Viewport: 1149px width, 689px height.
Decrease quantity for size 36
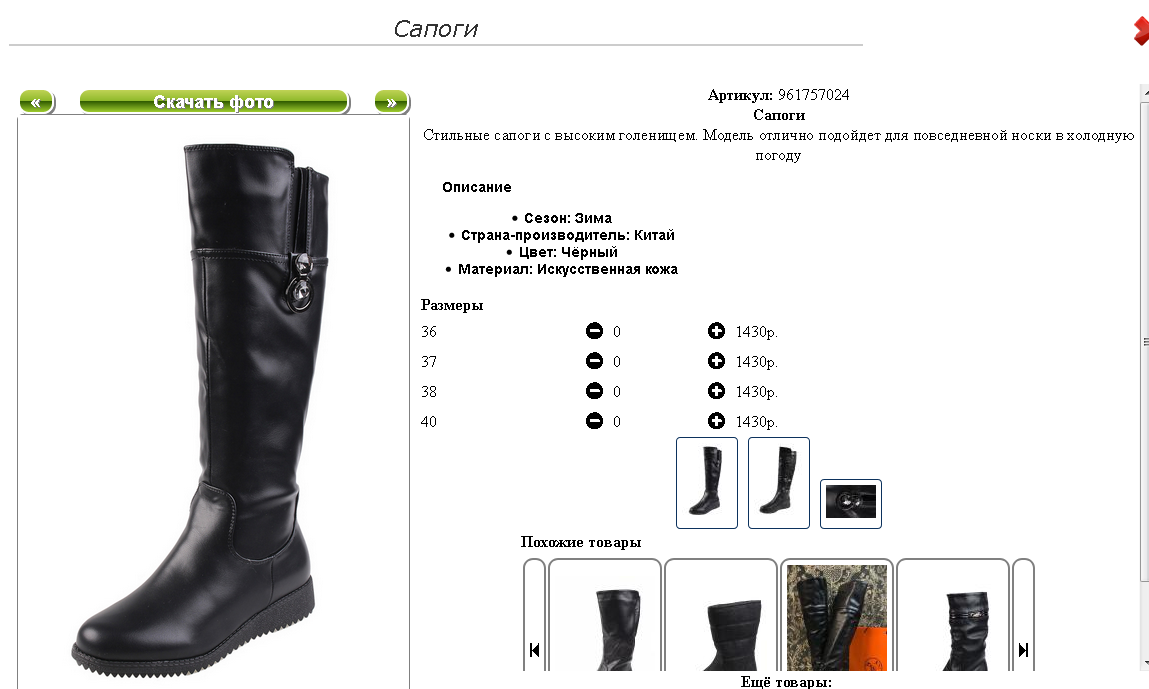594,331
